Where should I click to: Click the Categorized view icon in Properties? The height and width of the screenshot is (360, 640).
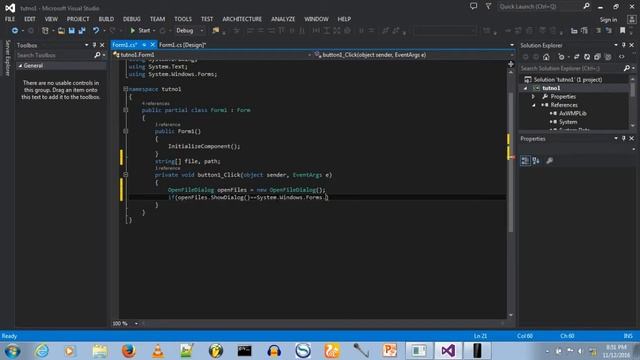coord(525,161)
